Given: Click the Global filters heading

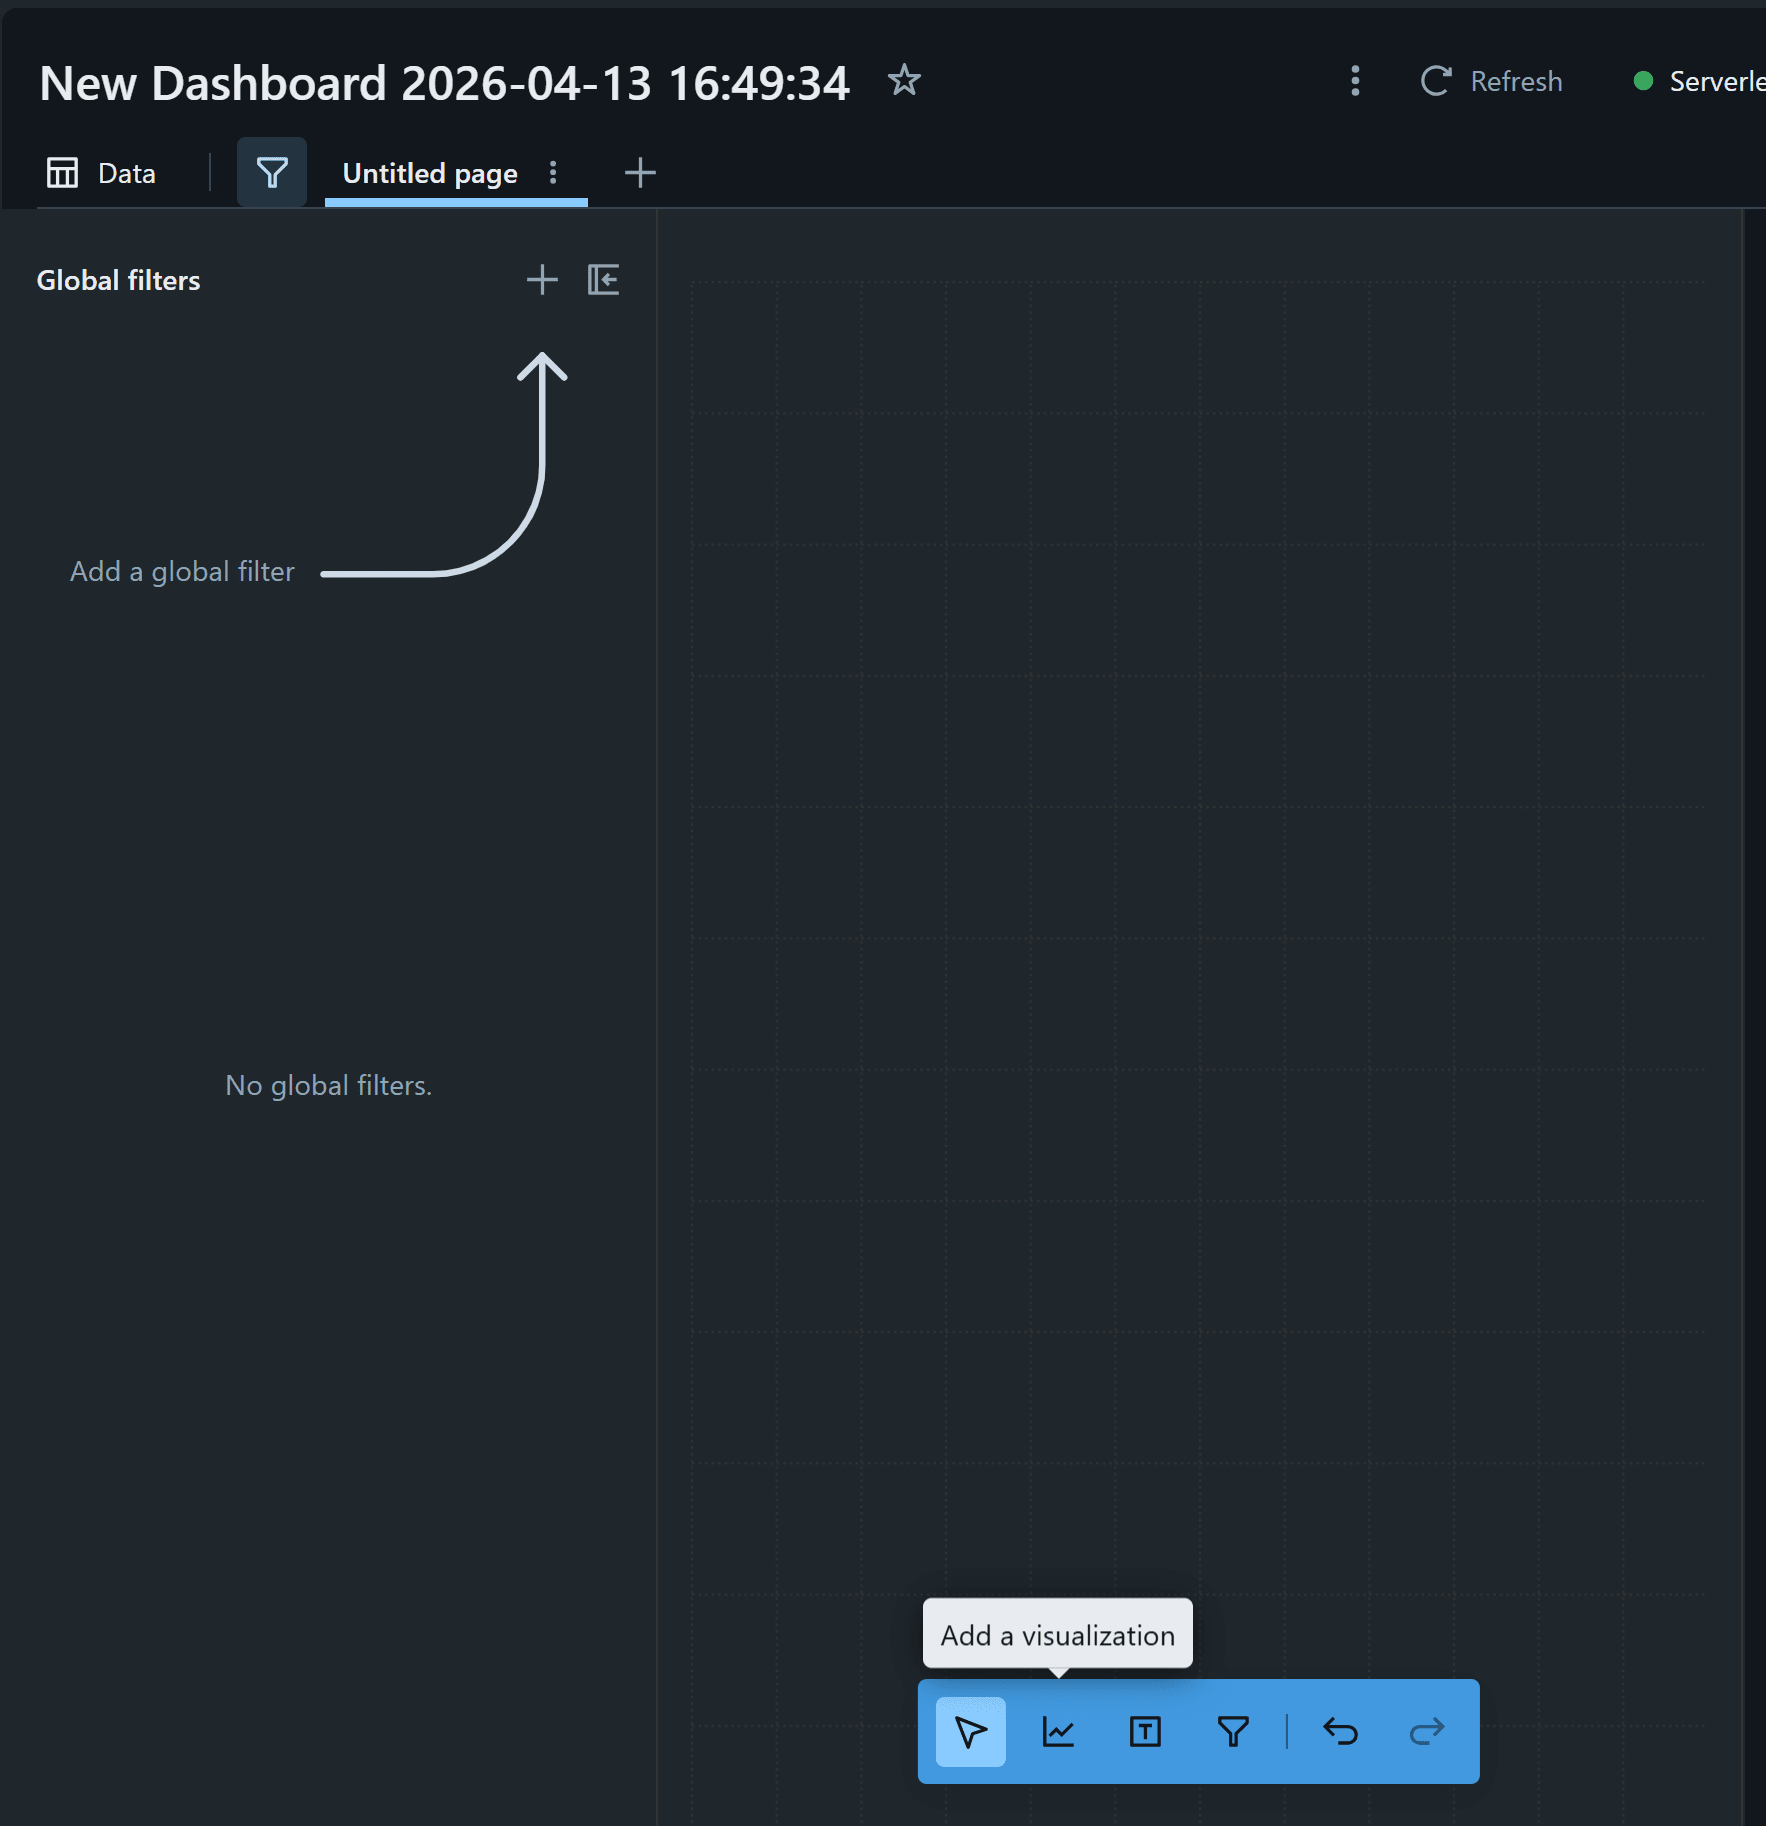Looking at the screenshot, I should (118, 280).
